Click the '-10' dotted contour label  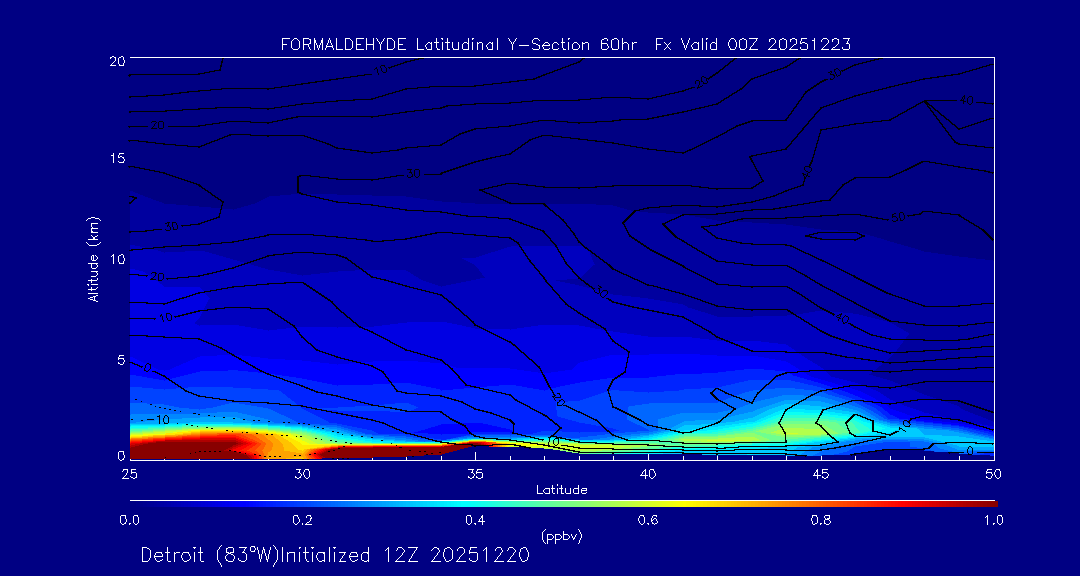point(160,420)
